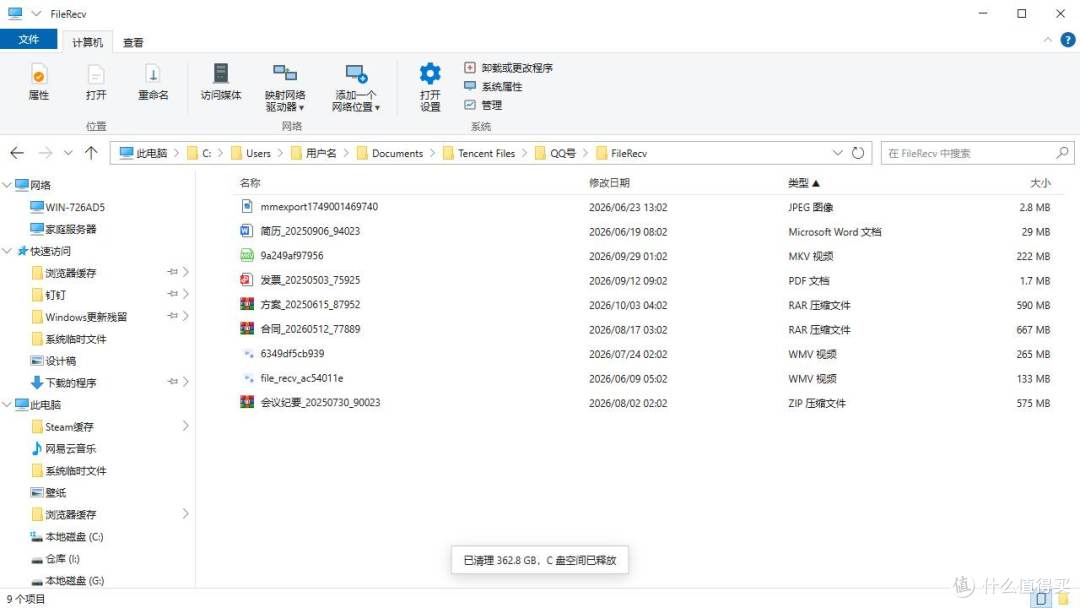Viewport: 1080px width, 608px height.
Task: Open Properties (属性) in the ribbon
Action: (39, 81)
